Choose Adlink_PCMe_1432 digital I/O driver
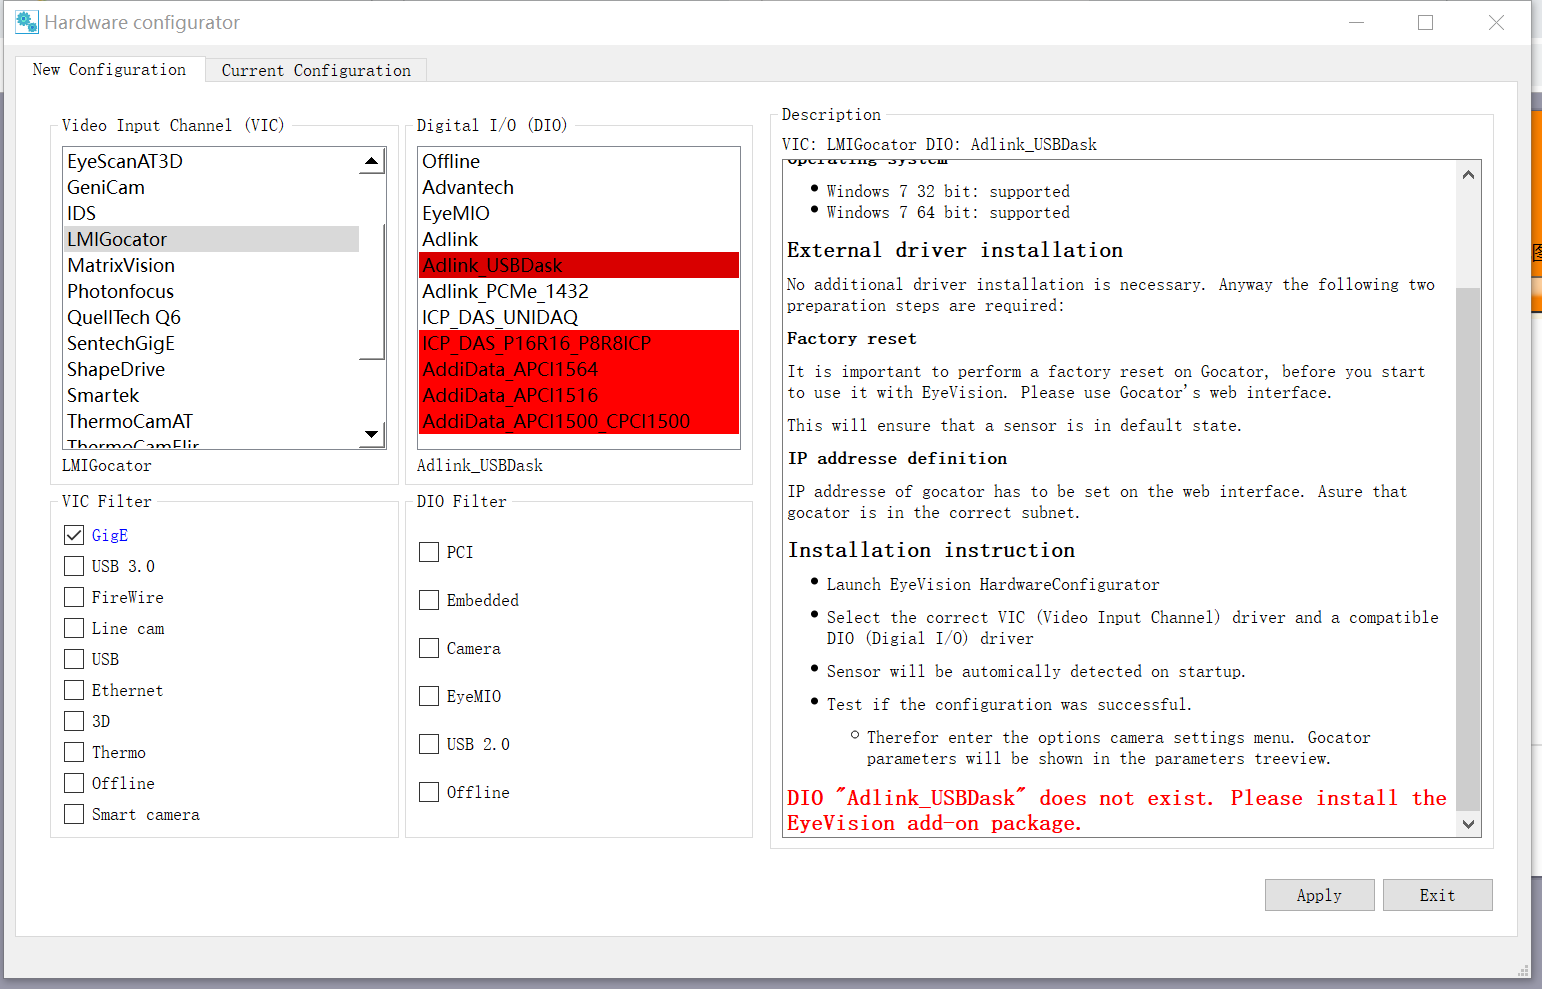The height and width of the screenshot is (989, 1542). pyautogui.click(x=579, y=291)
